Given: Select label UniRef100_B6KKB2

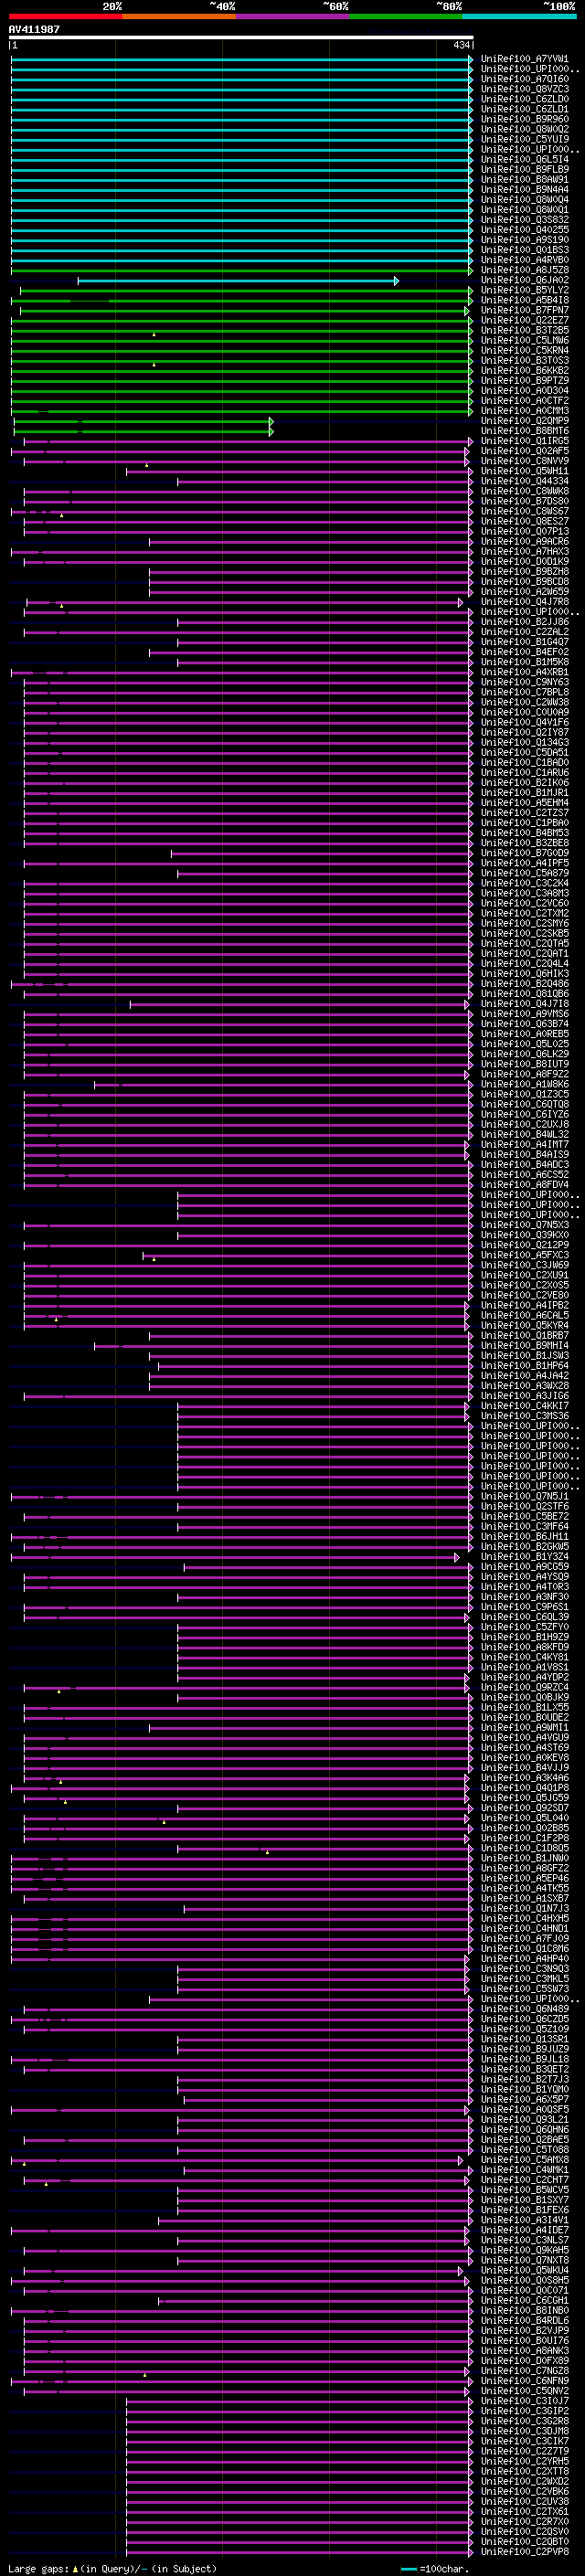Looking at the screenshot, I should click(x=525, y=370).
